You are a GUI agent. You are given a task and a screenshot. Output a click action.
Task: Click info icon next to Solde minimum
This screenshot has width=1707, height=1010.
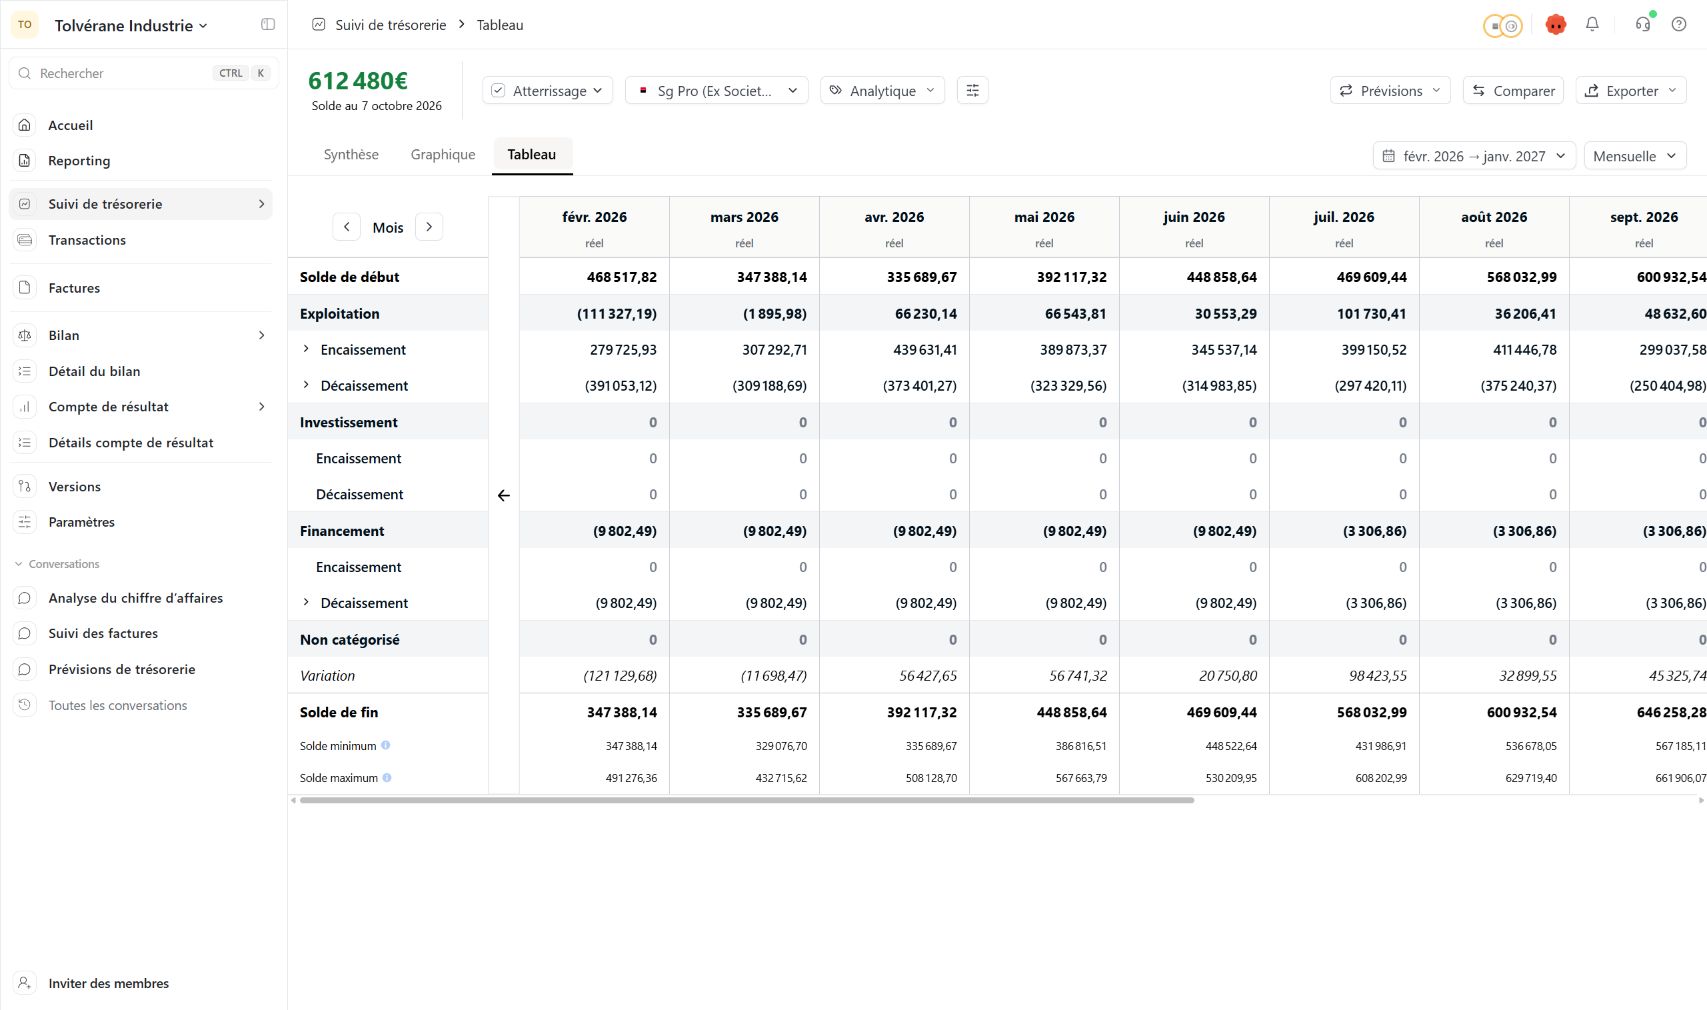[386, 745]
